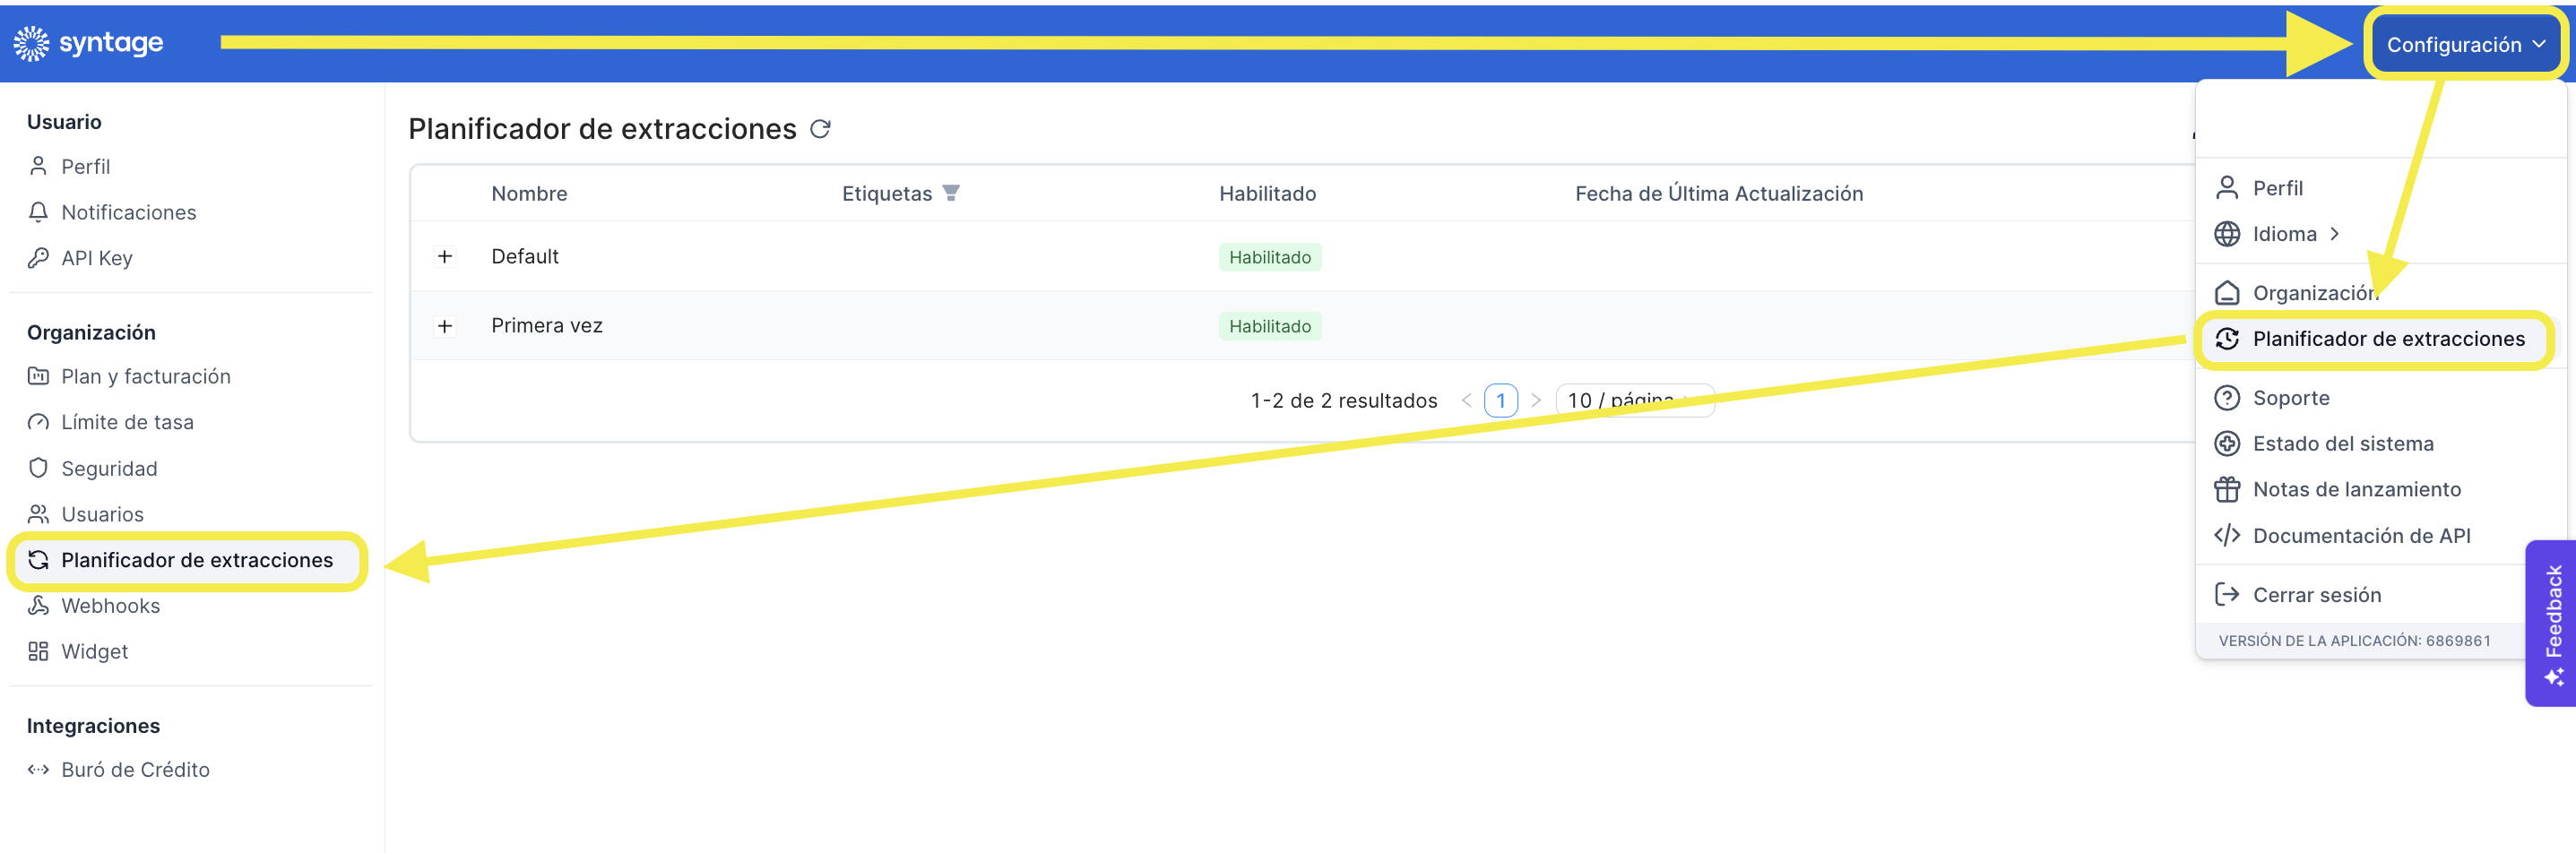Click the person icon for Perfil in dropdown menu
Viewport: 2576px width, 853px height.
tap(2227, 188)
